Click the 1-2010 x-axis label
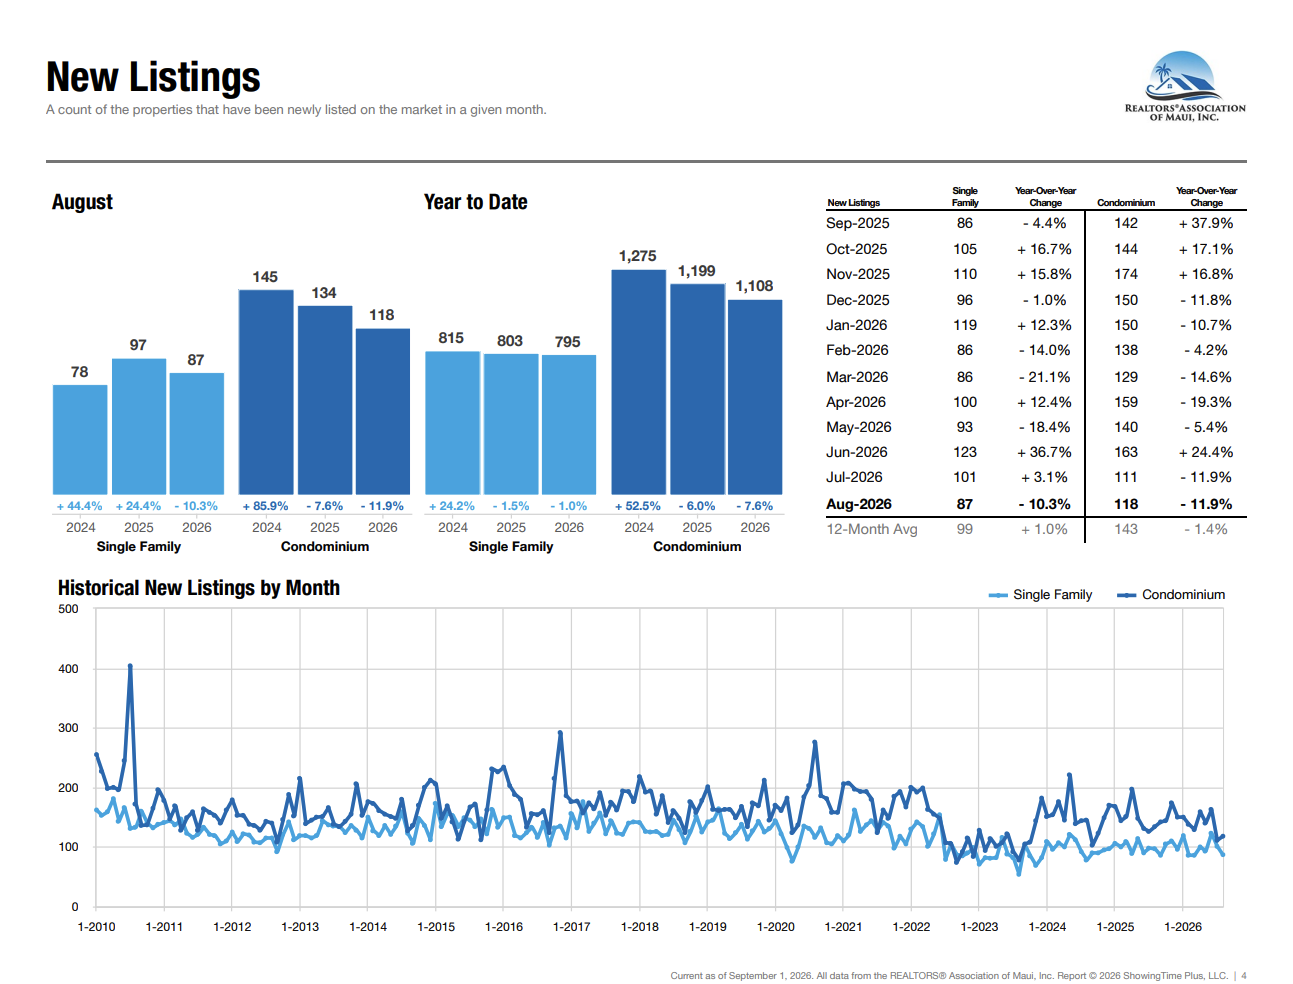 point(97,927)
